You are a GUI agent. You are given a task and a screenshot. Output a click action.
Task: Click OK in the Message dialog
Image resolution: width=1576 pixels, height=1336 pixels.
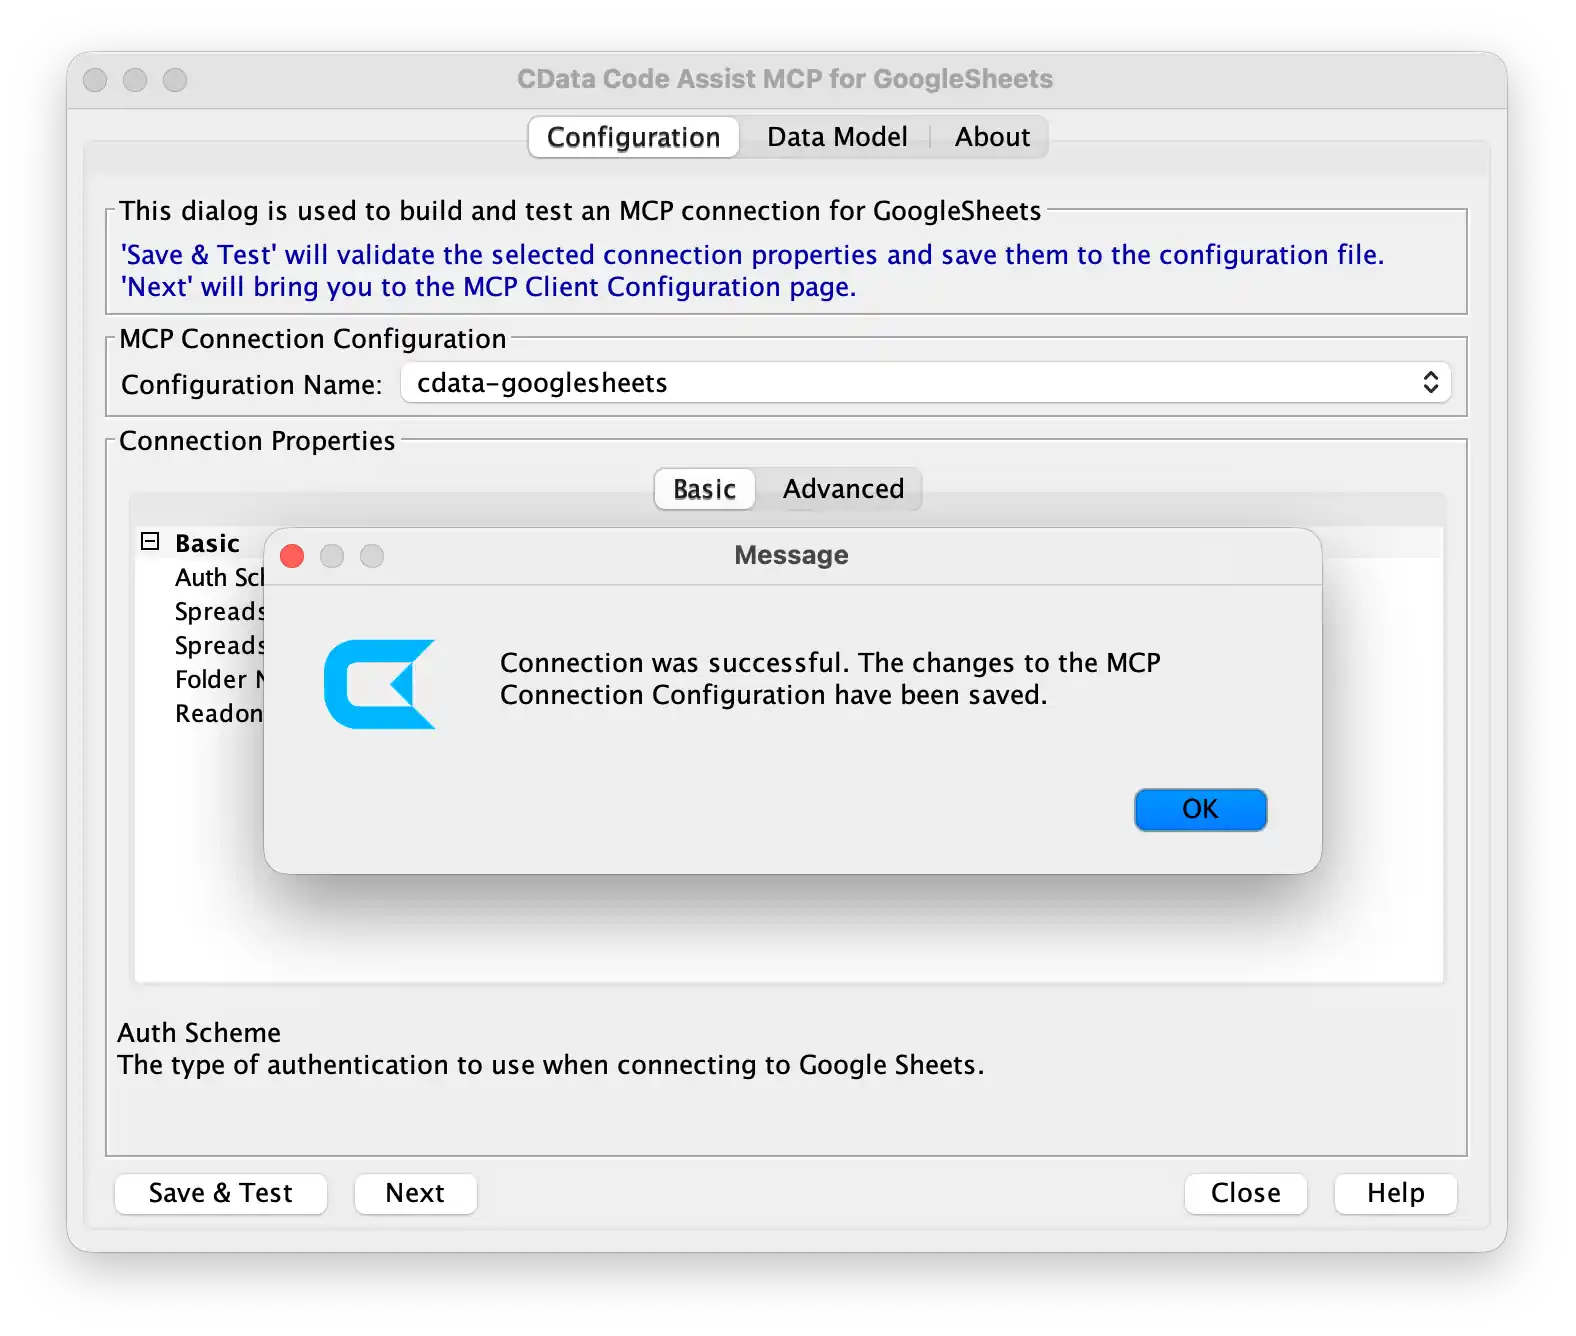(1200, 809)
